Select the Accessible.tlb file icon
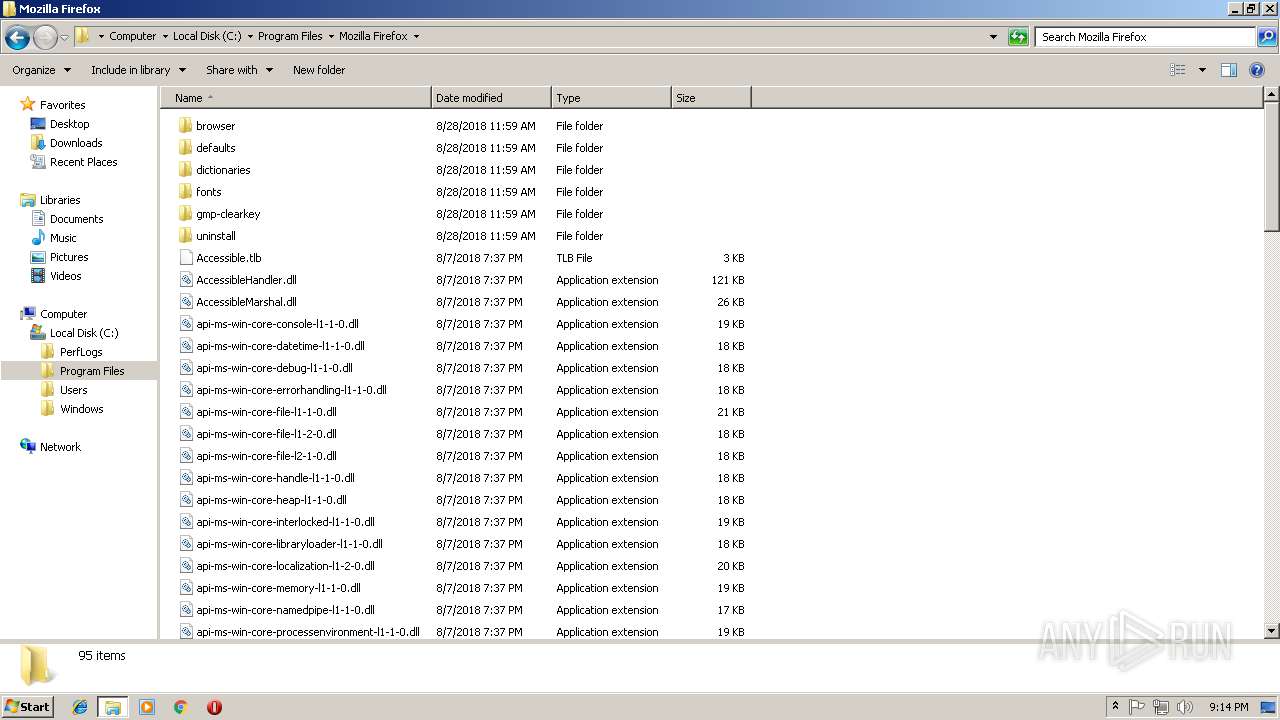Image resolution: width=1280 pixels, height=720 pixels. coord(186,258)
